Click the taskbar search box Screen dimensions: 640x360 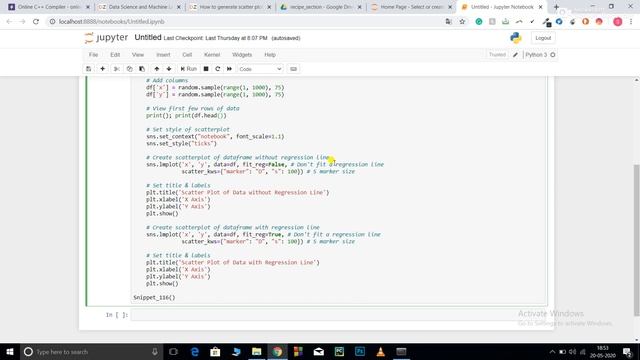[x=92, y=351]
